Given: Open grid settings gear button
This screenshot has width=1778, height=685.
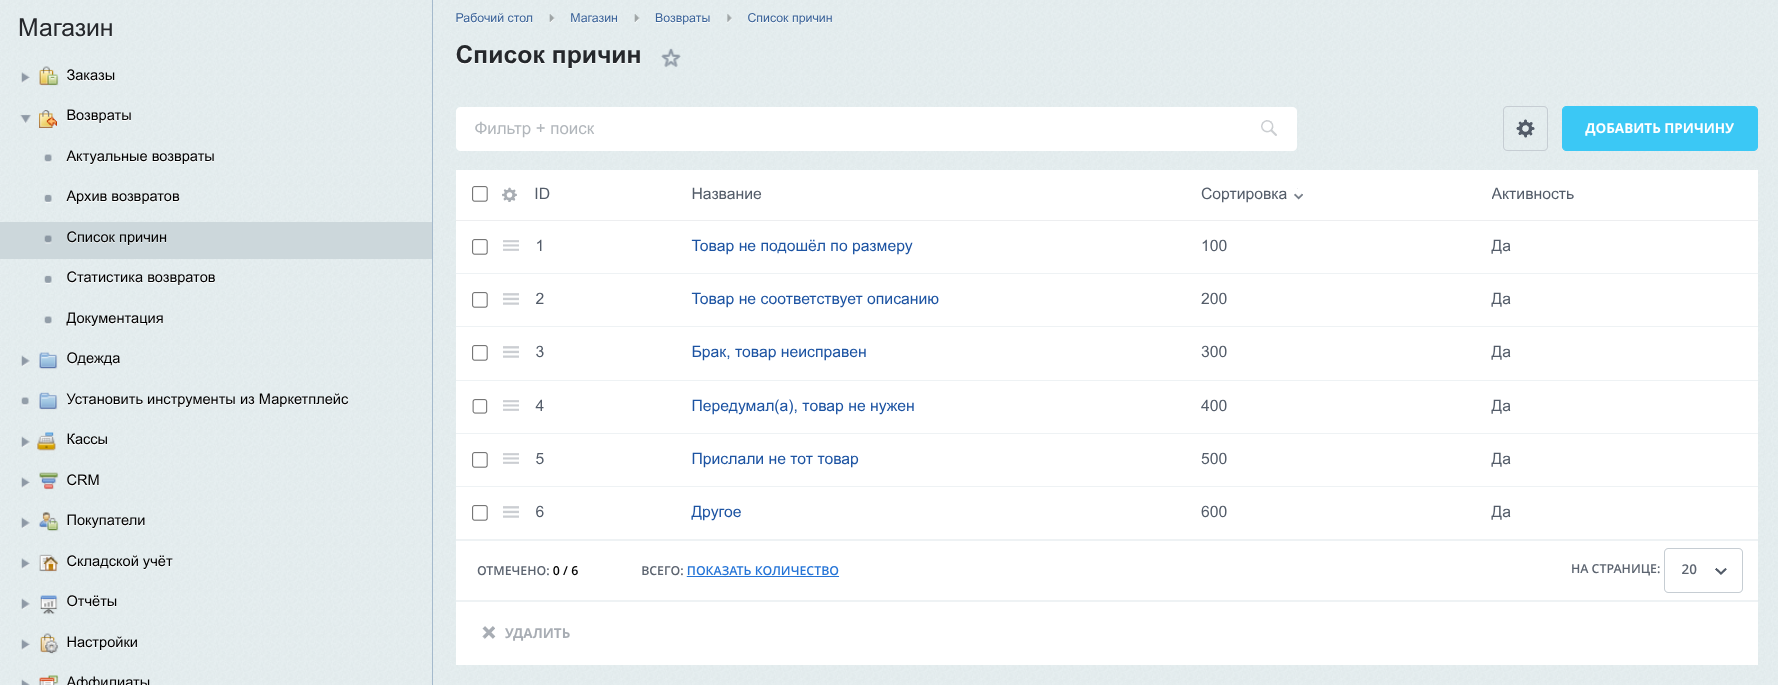Looking at the screenshot, I should 1525,128.
